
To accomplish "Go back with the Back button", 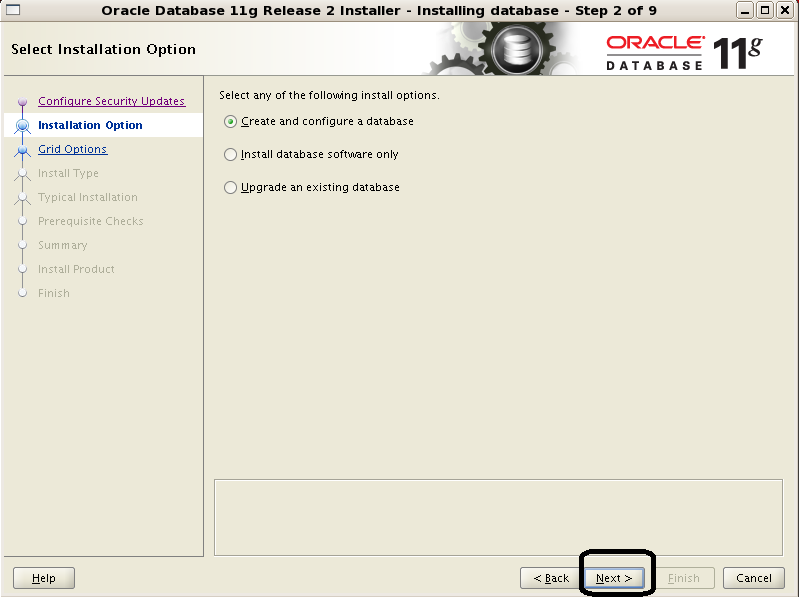I will point(550,578).
